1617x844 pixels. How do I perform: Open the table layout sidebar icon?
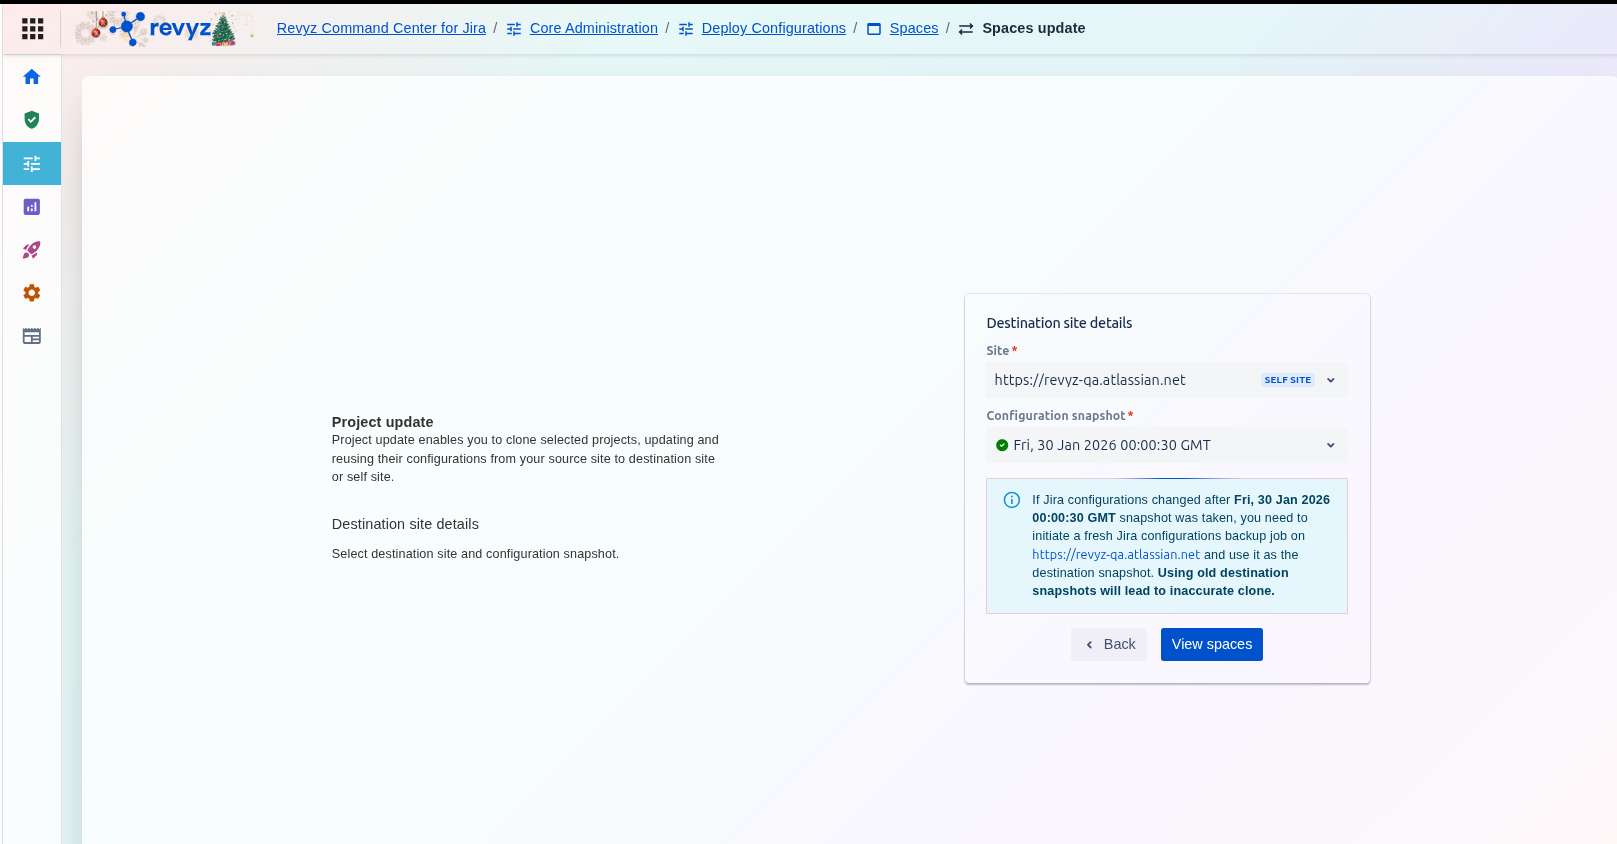click(32, 336)
